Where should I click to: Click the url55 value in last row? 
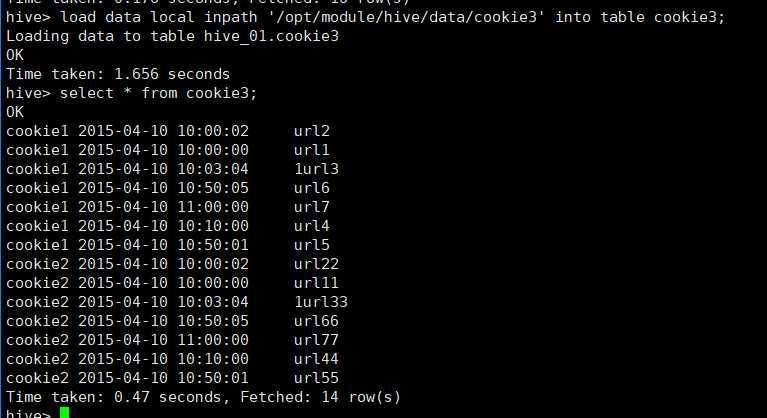pos(316,378)
